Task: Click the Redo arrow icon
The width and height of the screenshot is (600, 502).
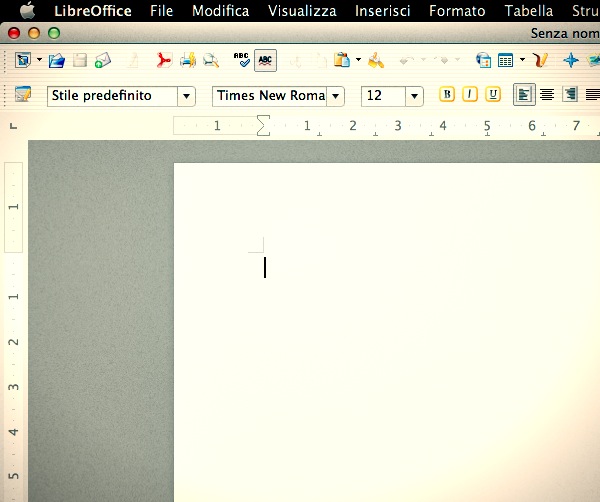Action: pyautogui.click(x=442, y=60)
